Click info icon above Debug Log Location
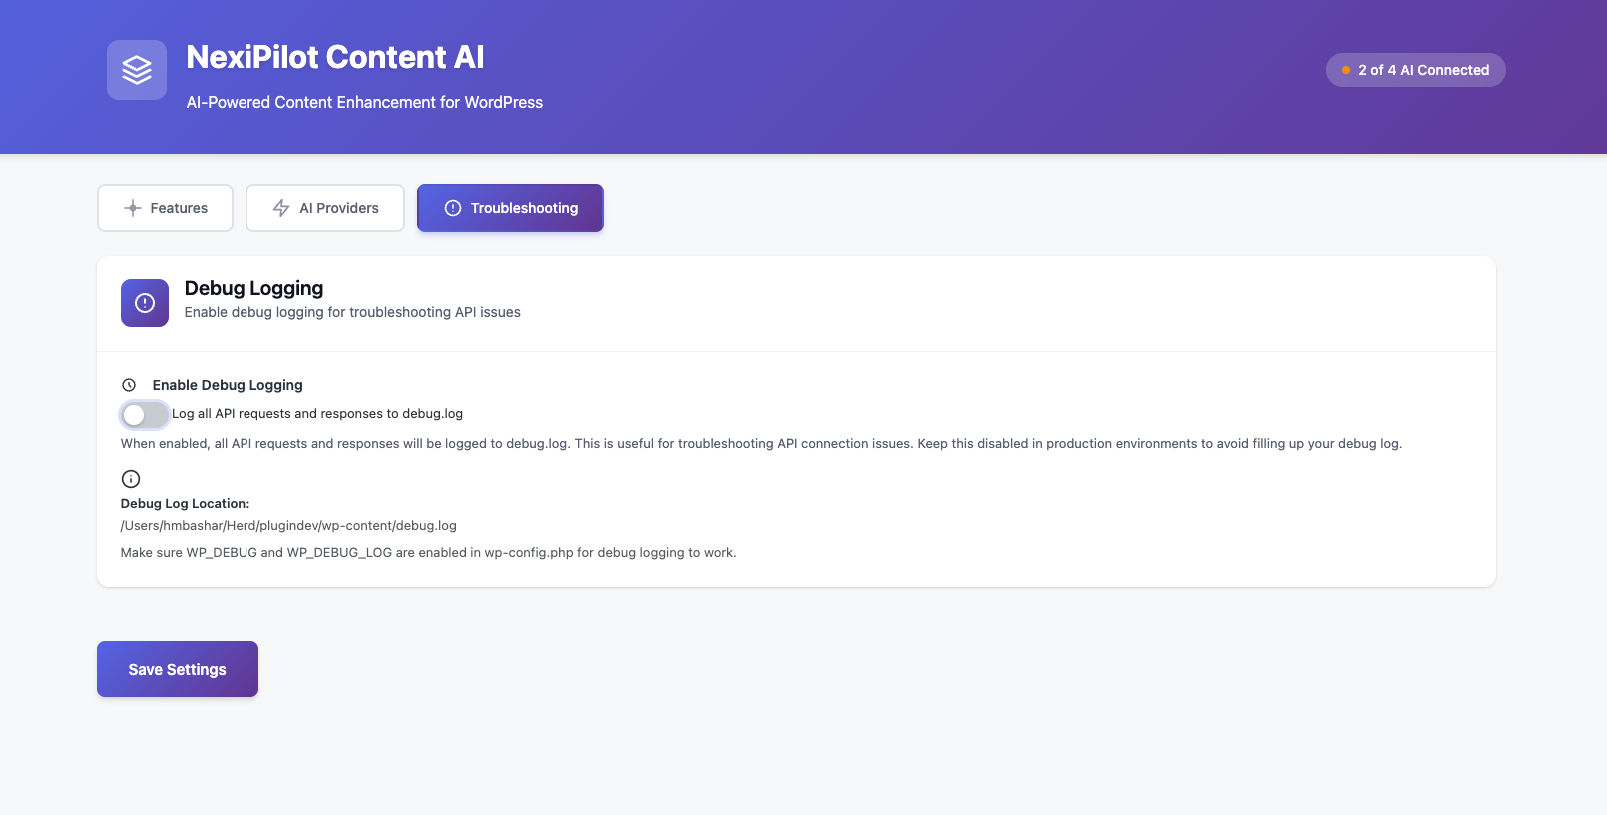This screenshot has height=815, width=1607. [131, 479]
